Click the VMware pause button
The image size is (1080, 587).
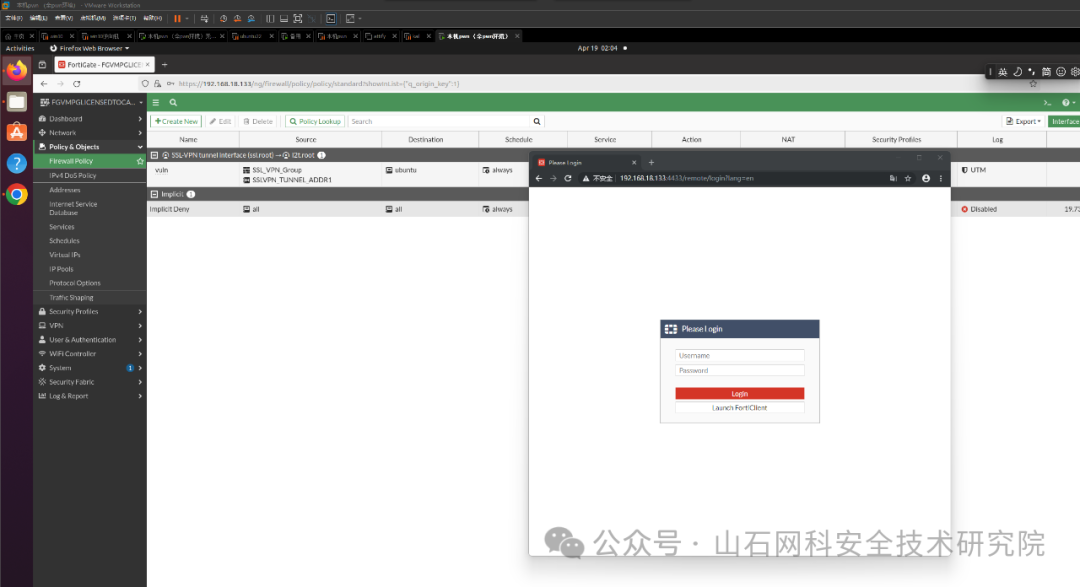pyautogui.click(x=177, y=19)
